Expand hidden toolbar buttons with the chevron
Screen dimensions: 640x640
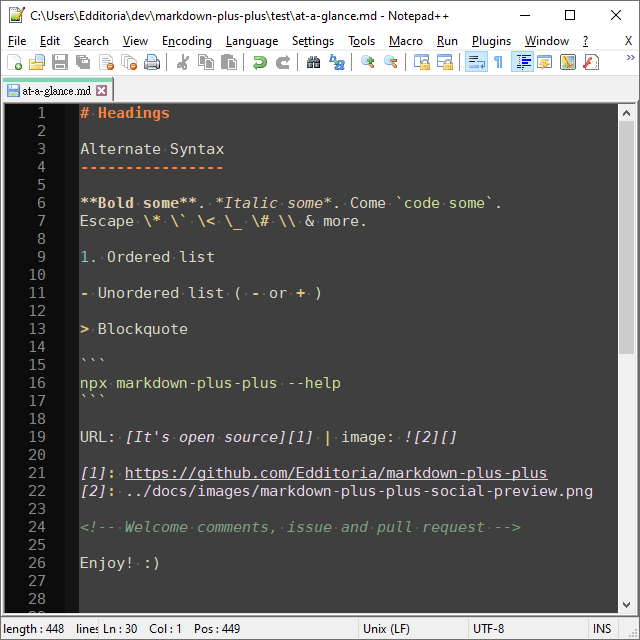(x=631, y=58)
